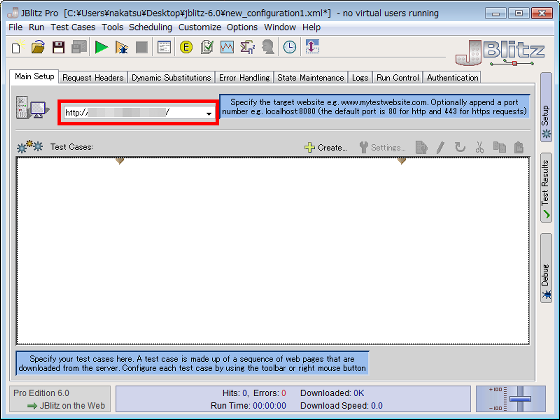Open the File menu
Image resolution: width=560 pixels, height=420 pixels.
coord(15,27)
